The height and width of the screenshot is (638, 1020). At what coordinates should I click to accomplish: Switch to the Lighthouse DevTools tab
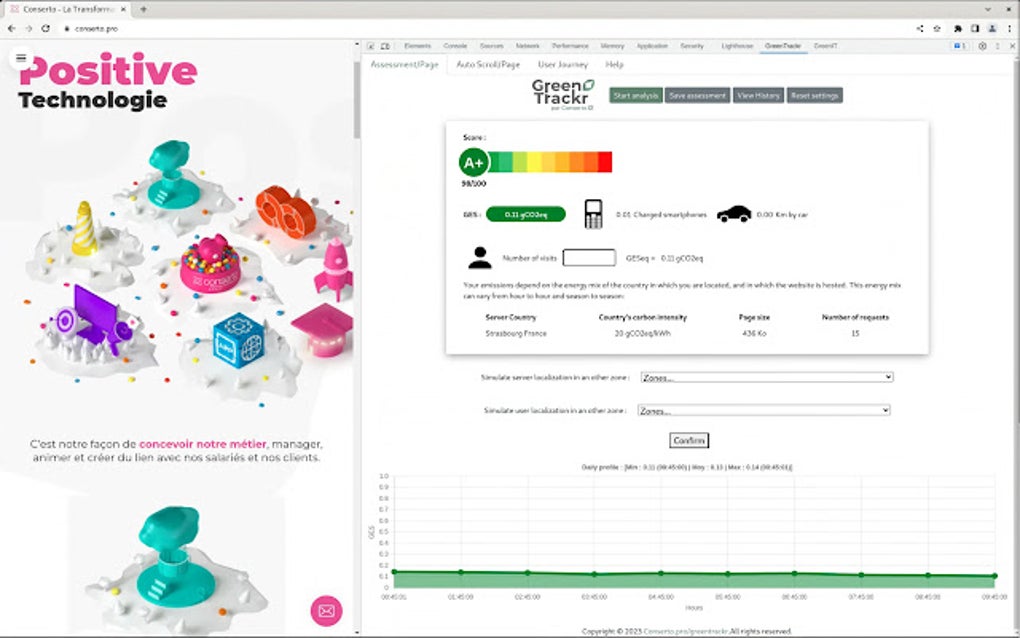point(737,46)
